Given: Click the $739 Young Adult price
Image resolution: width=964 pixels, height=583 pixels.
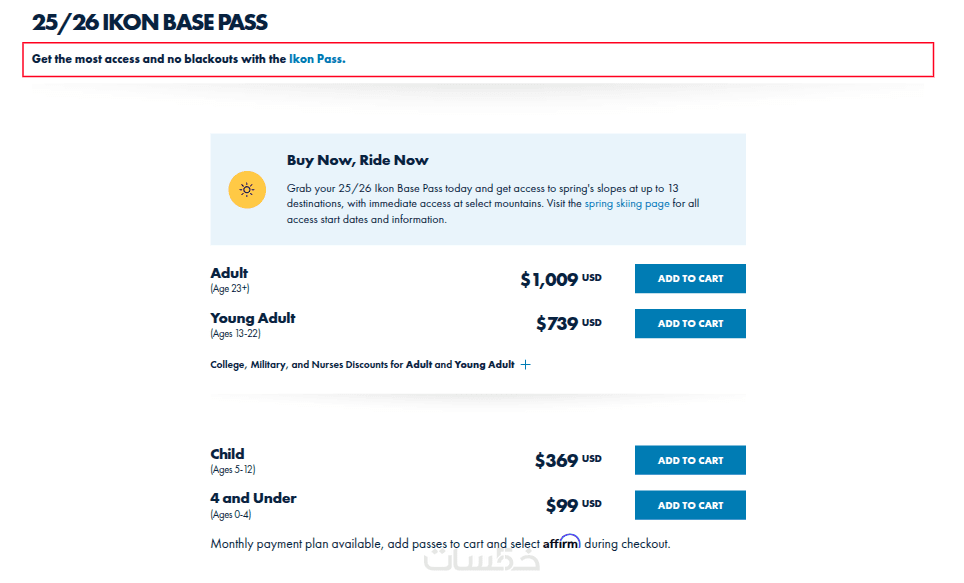Looking at the screenshot, I should pyautogui.click(x=557, y=324).
